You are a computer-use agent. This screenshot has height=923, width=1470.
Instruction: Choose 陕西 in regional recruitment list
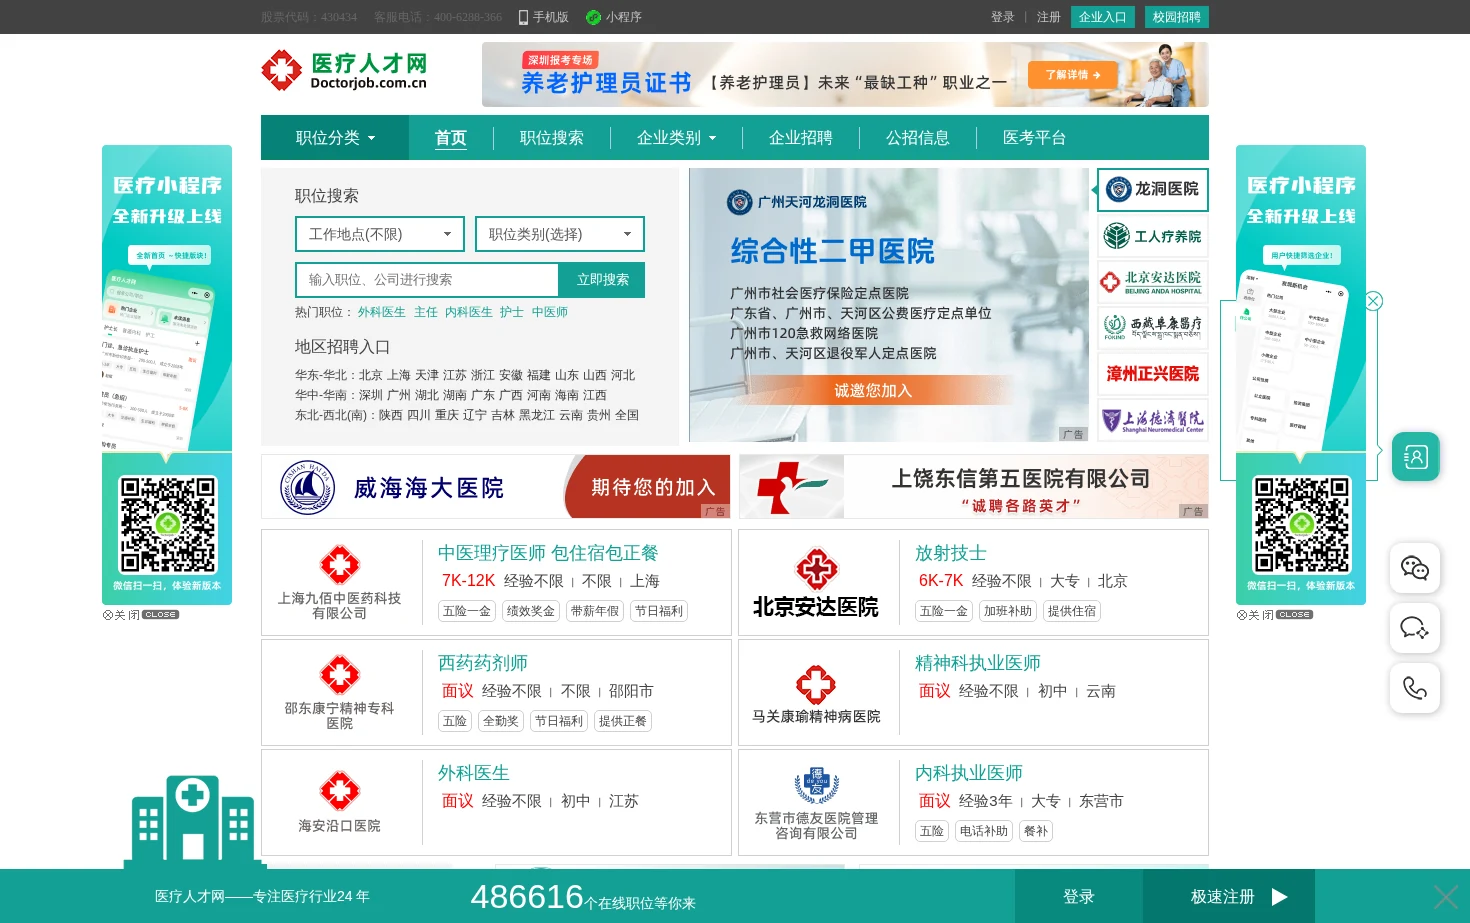coord(391,415)
